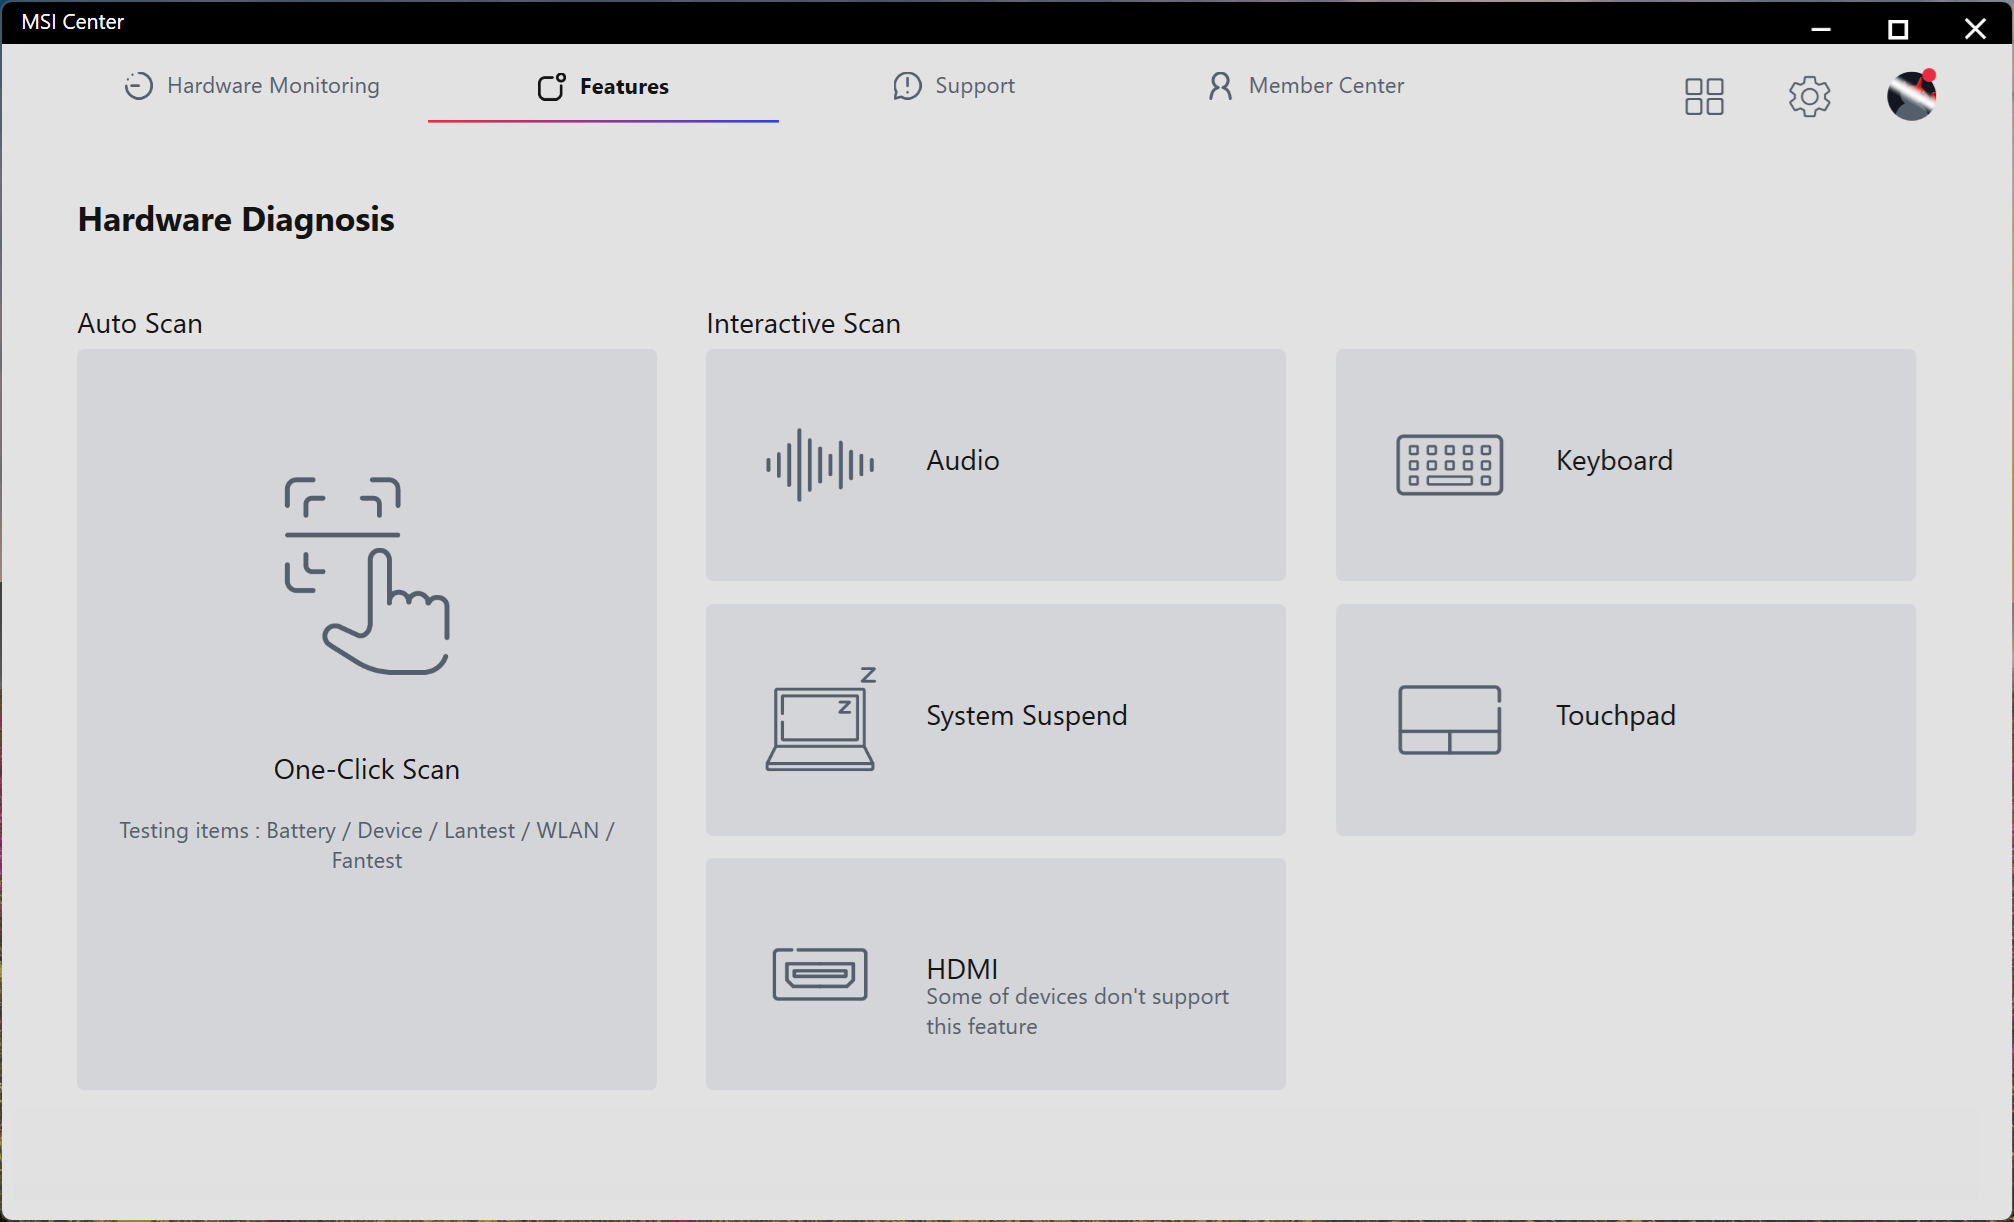2014x1222 pixels.
Task: Click the HDMI port icon
Action: (819, 973)
